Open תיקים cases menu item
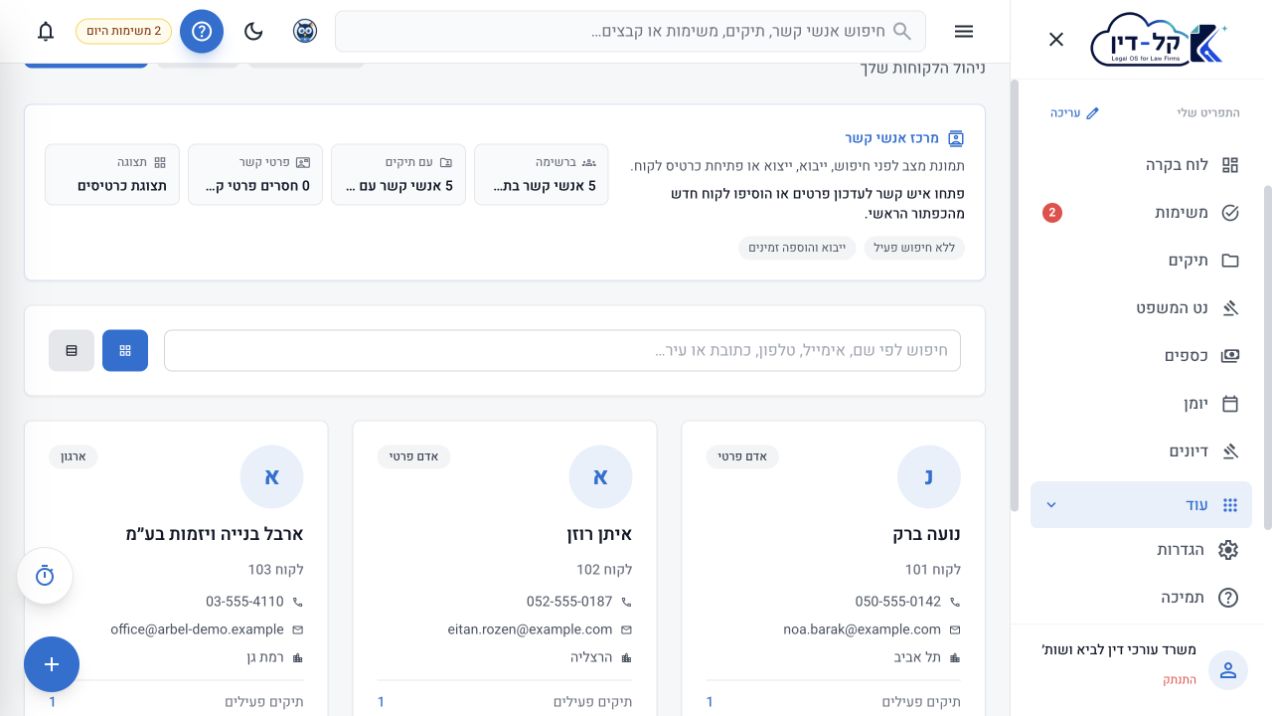1272x716 pixels. [x=1141, y=260]
